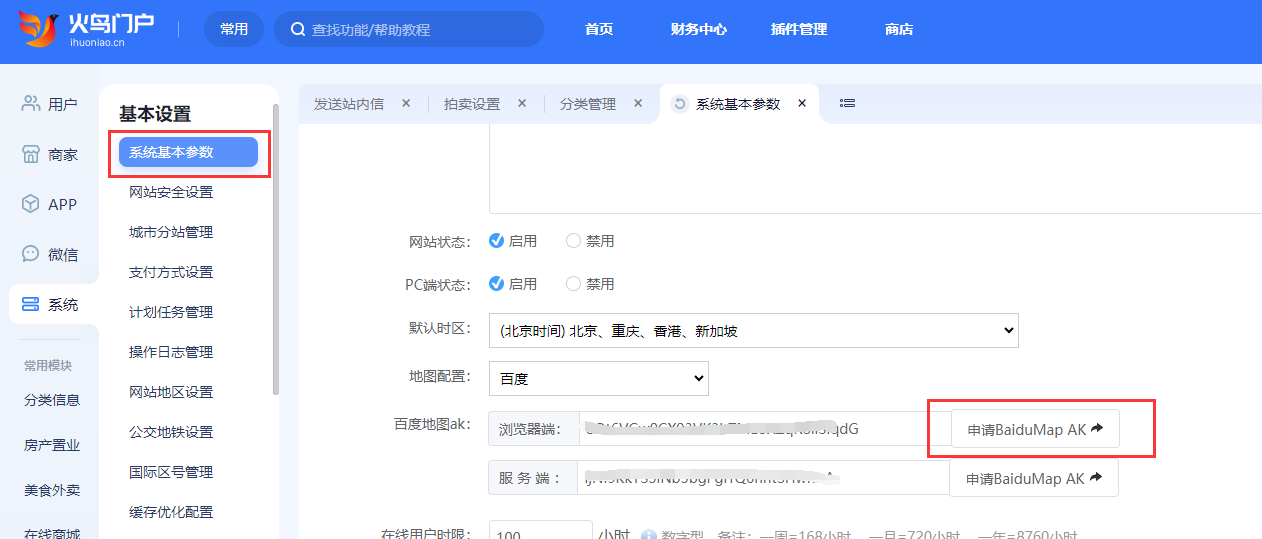The width and height of the screenshot is (1262, 539).
Task: Open the 微信 sidebar section
Action: [x=49, y=254]
